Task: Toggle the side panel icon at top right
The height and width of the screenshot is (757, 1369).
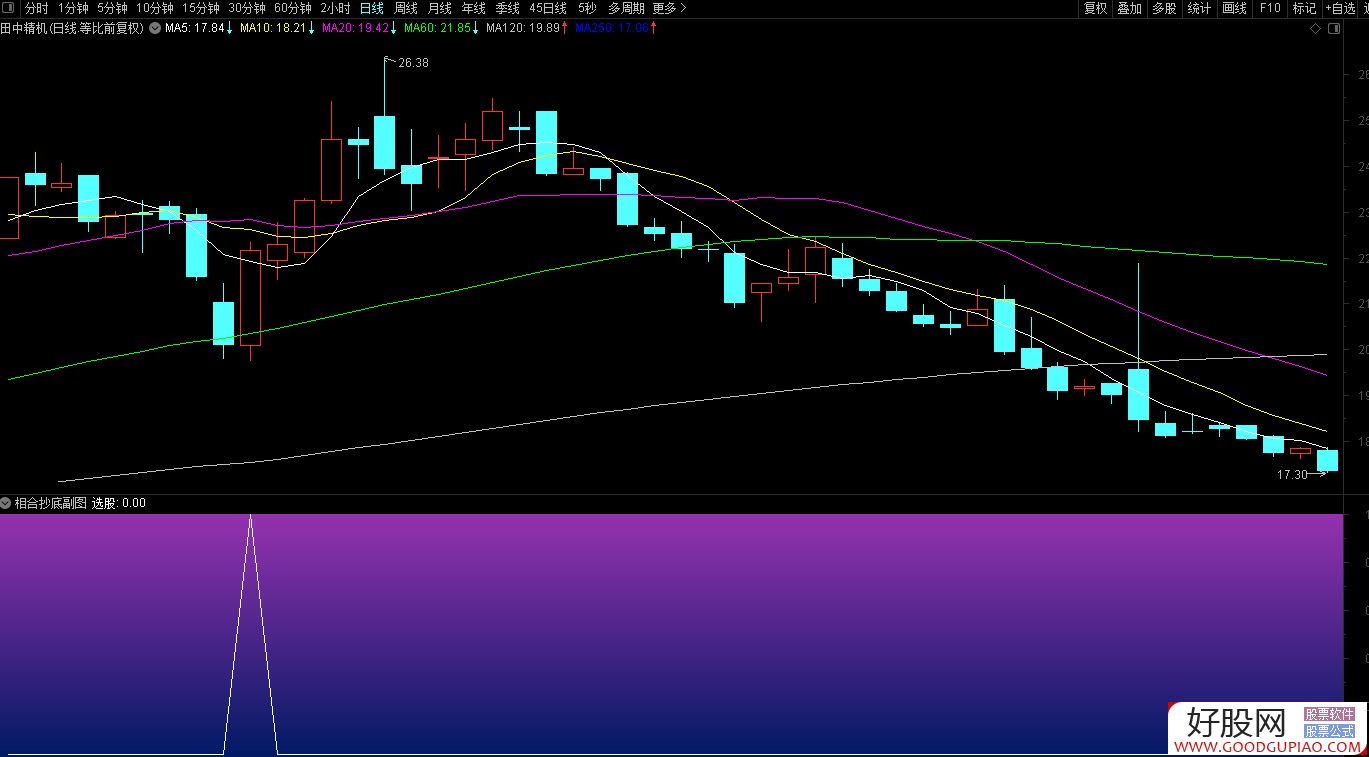Action: pyautogui.click(x=1332, y=29)
